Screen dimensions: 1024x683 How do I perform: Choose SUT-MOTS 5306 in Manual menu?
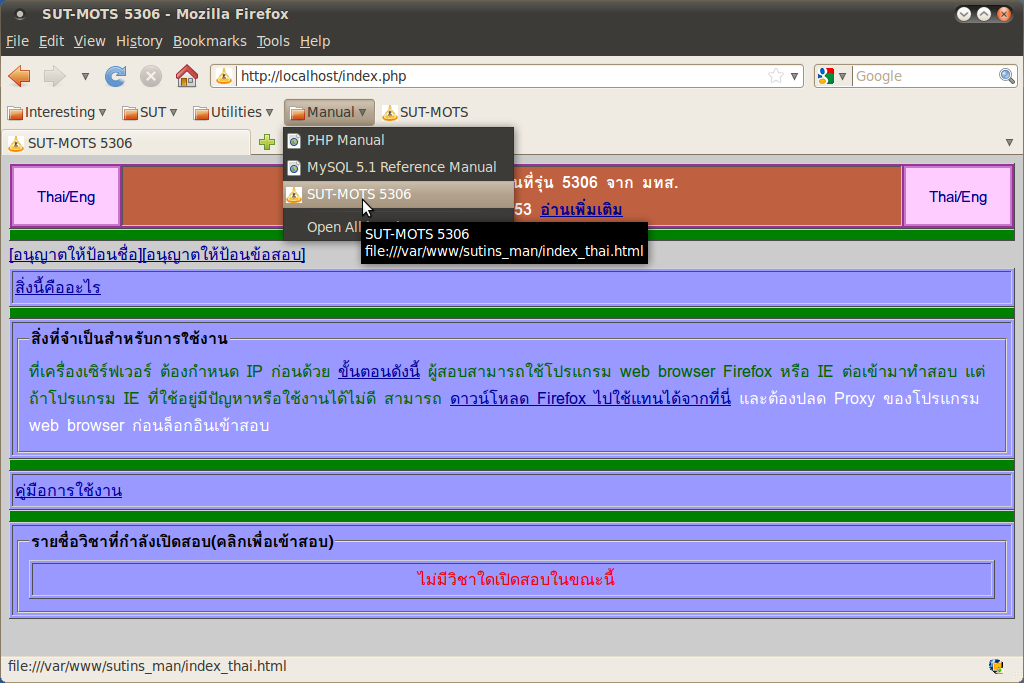pyautogui.click(x=398, y=194)
